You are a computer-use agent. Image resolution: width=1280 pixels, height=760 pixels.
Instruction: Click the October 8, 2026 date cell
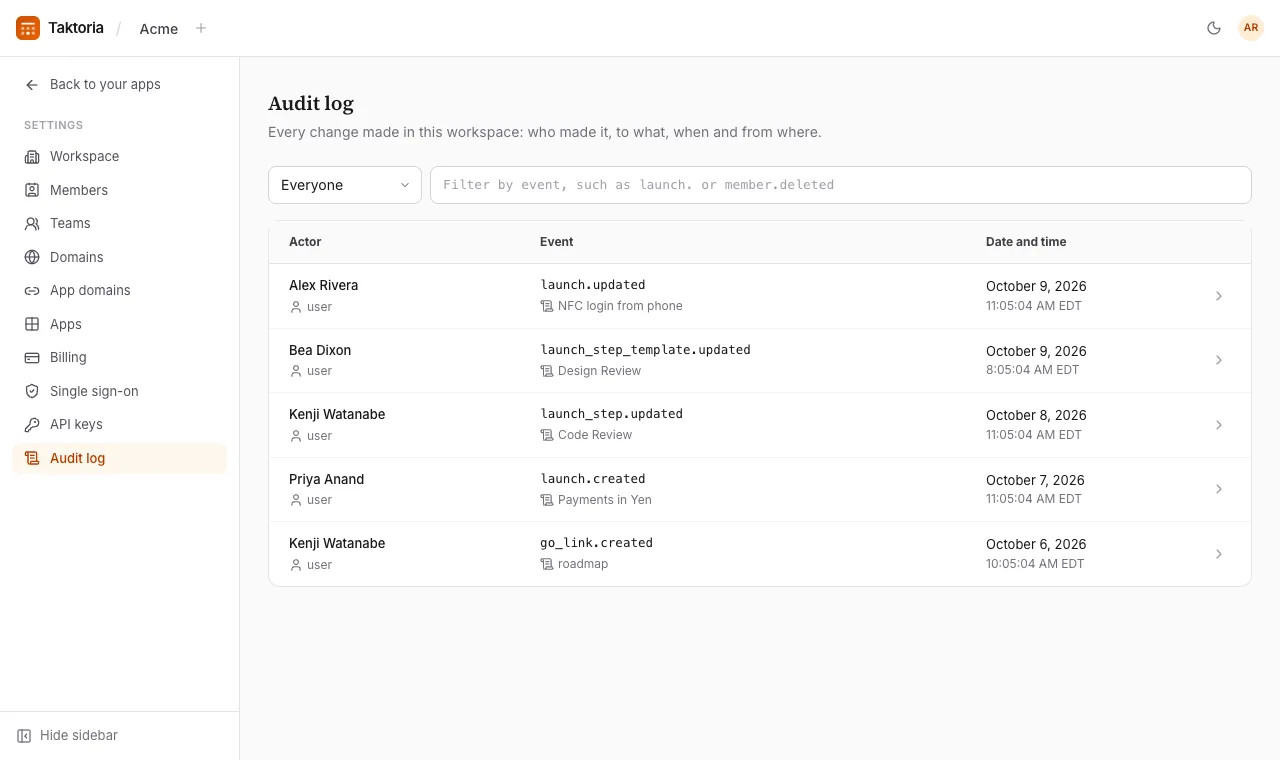(1036, 415)
